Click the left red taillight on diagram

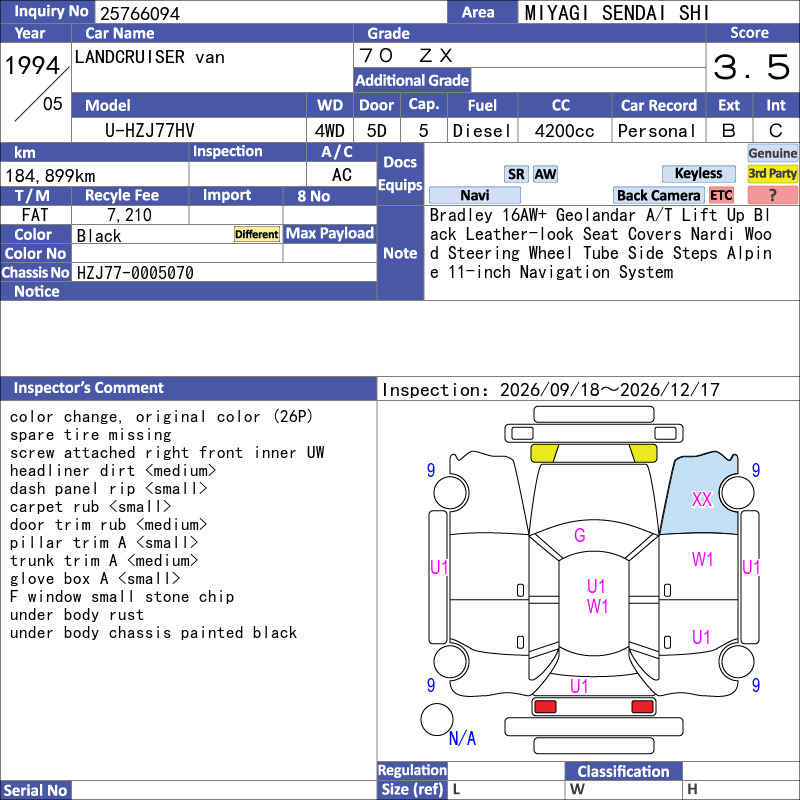pyautogui.click(x=545, y=707)
